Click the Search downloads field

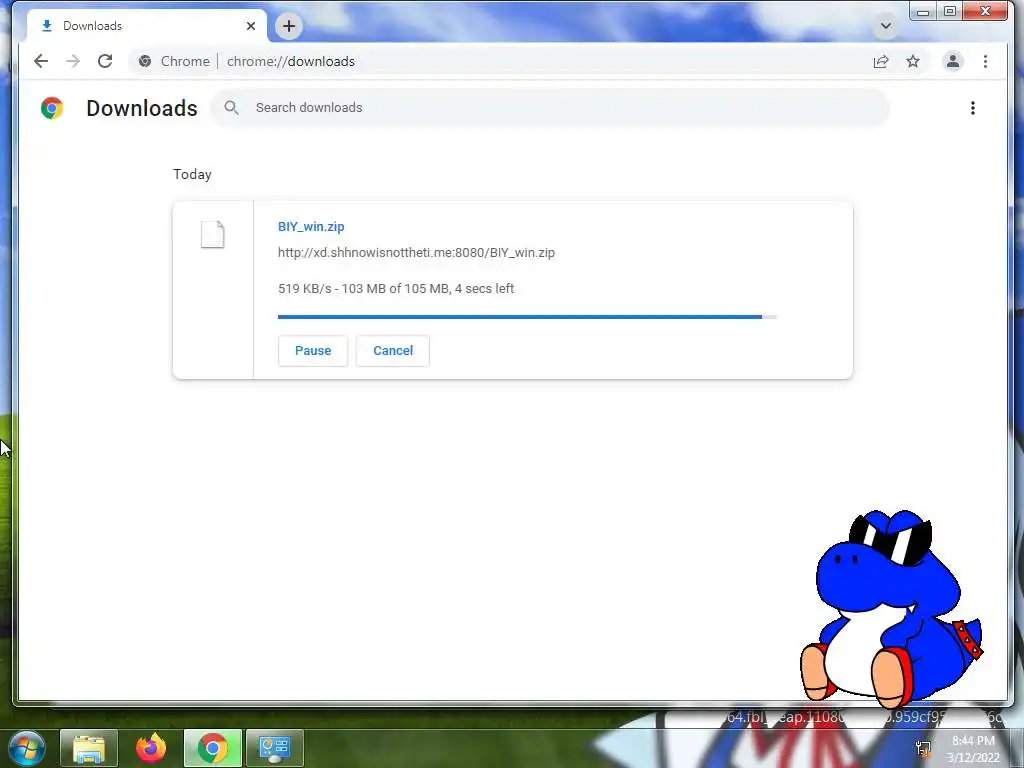[x=550, y=108]
